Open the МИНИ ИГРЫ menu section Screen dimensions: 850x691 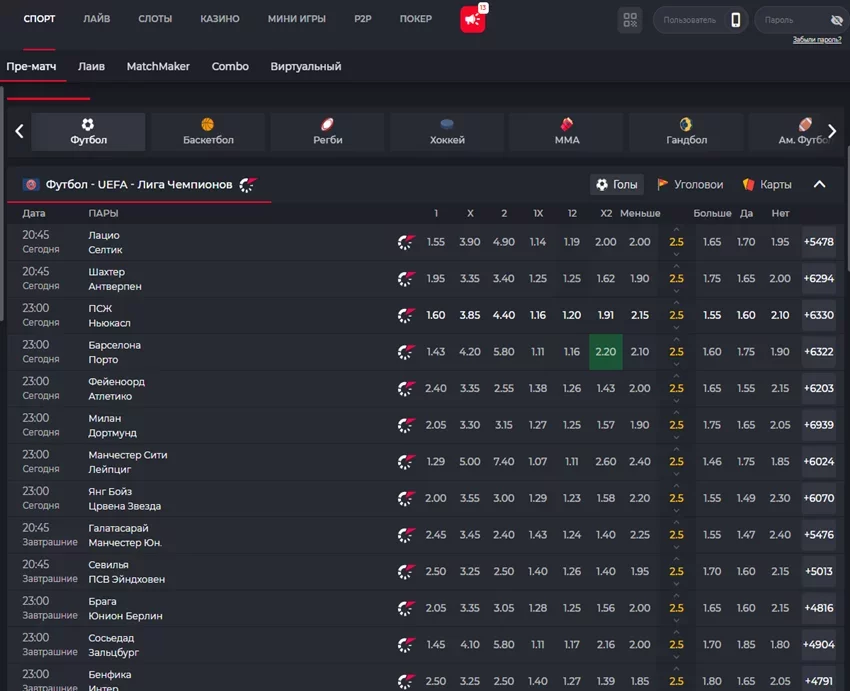[297, 19]
